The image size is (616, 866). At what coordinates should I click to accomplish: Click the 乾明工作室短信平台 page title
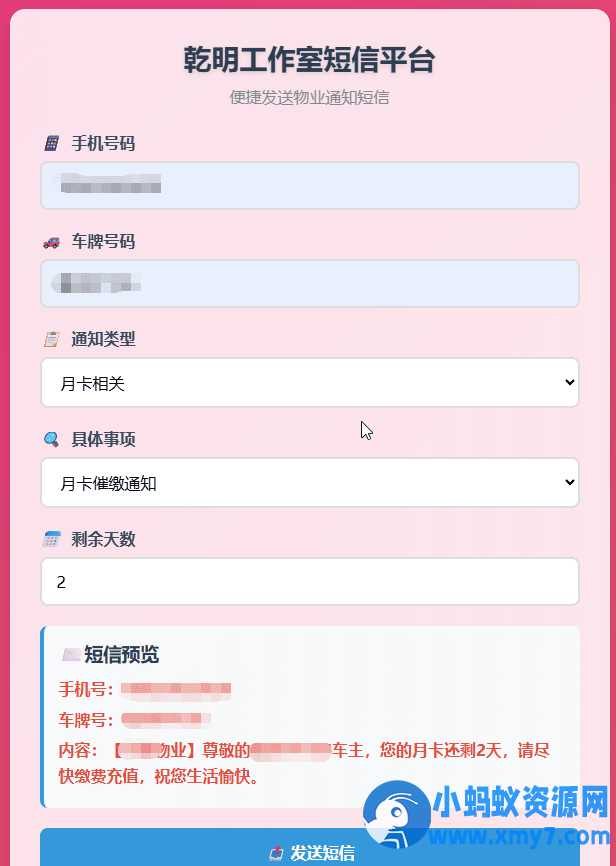pyautogui.click(x=308, y=60)
